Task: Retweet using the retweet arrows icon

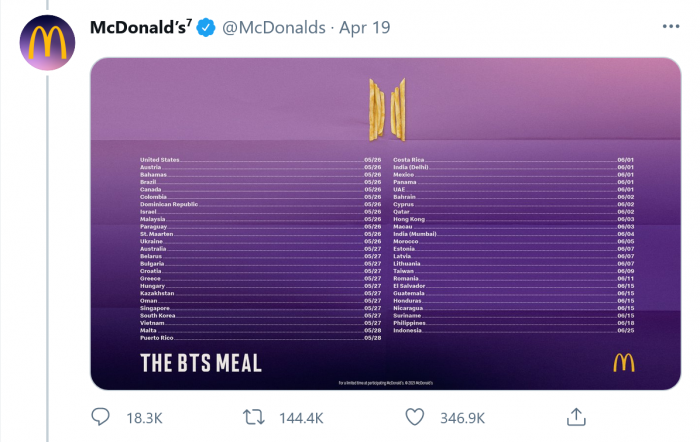Action: pyautogui.click(x=253, y=415)
